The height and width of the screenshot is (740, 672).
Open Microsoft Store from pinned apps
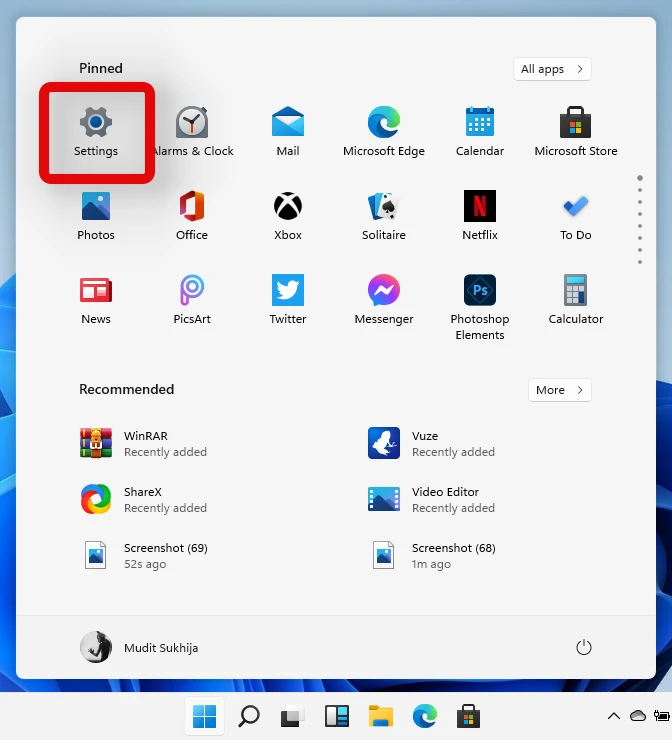[576, 132]
